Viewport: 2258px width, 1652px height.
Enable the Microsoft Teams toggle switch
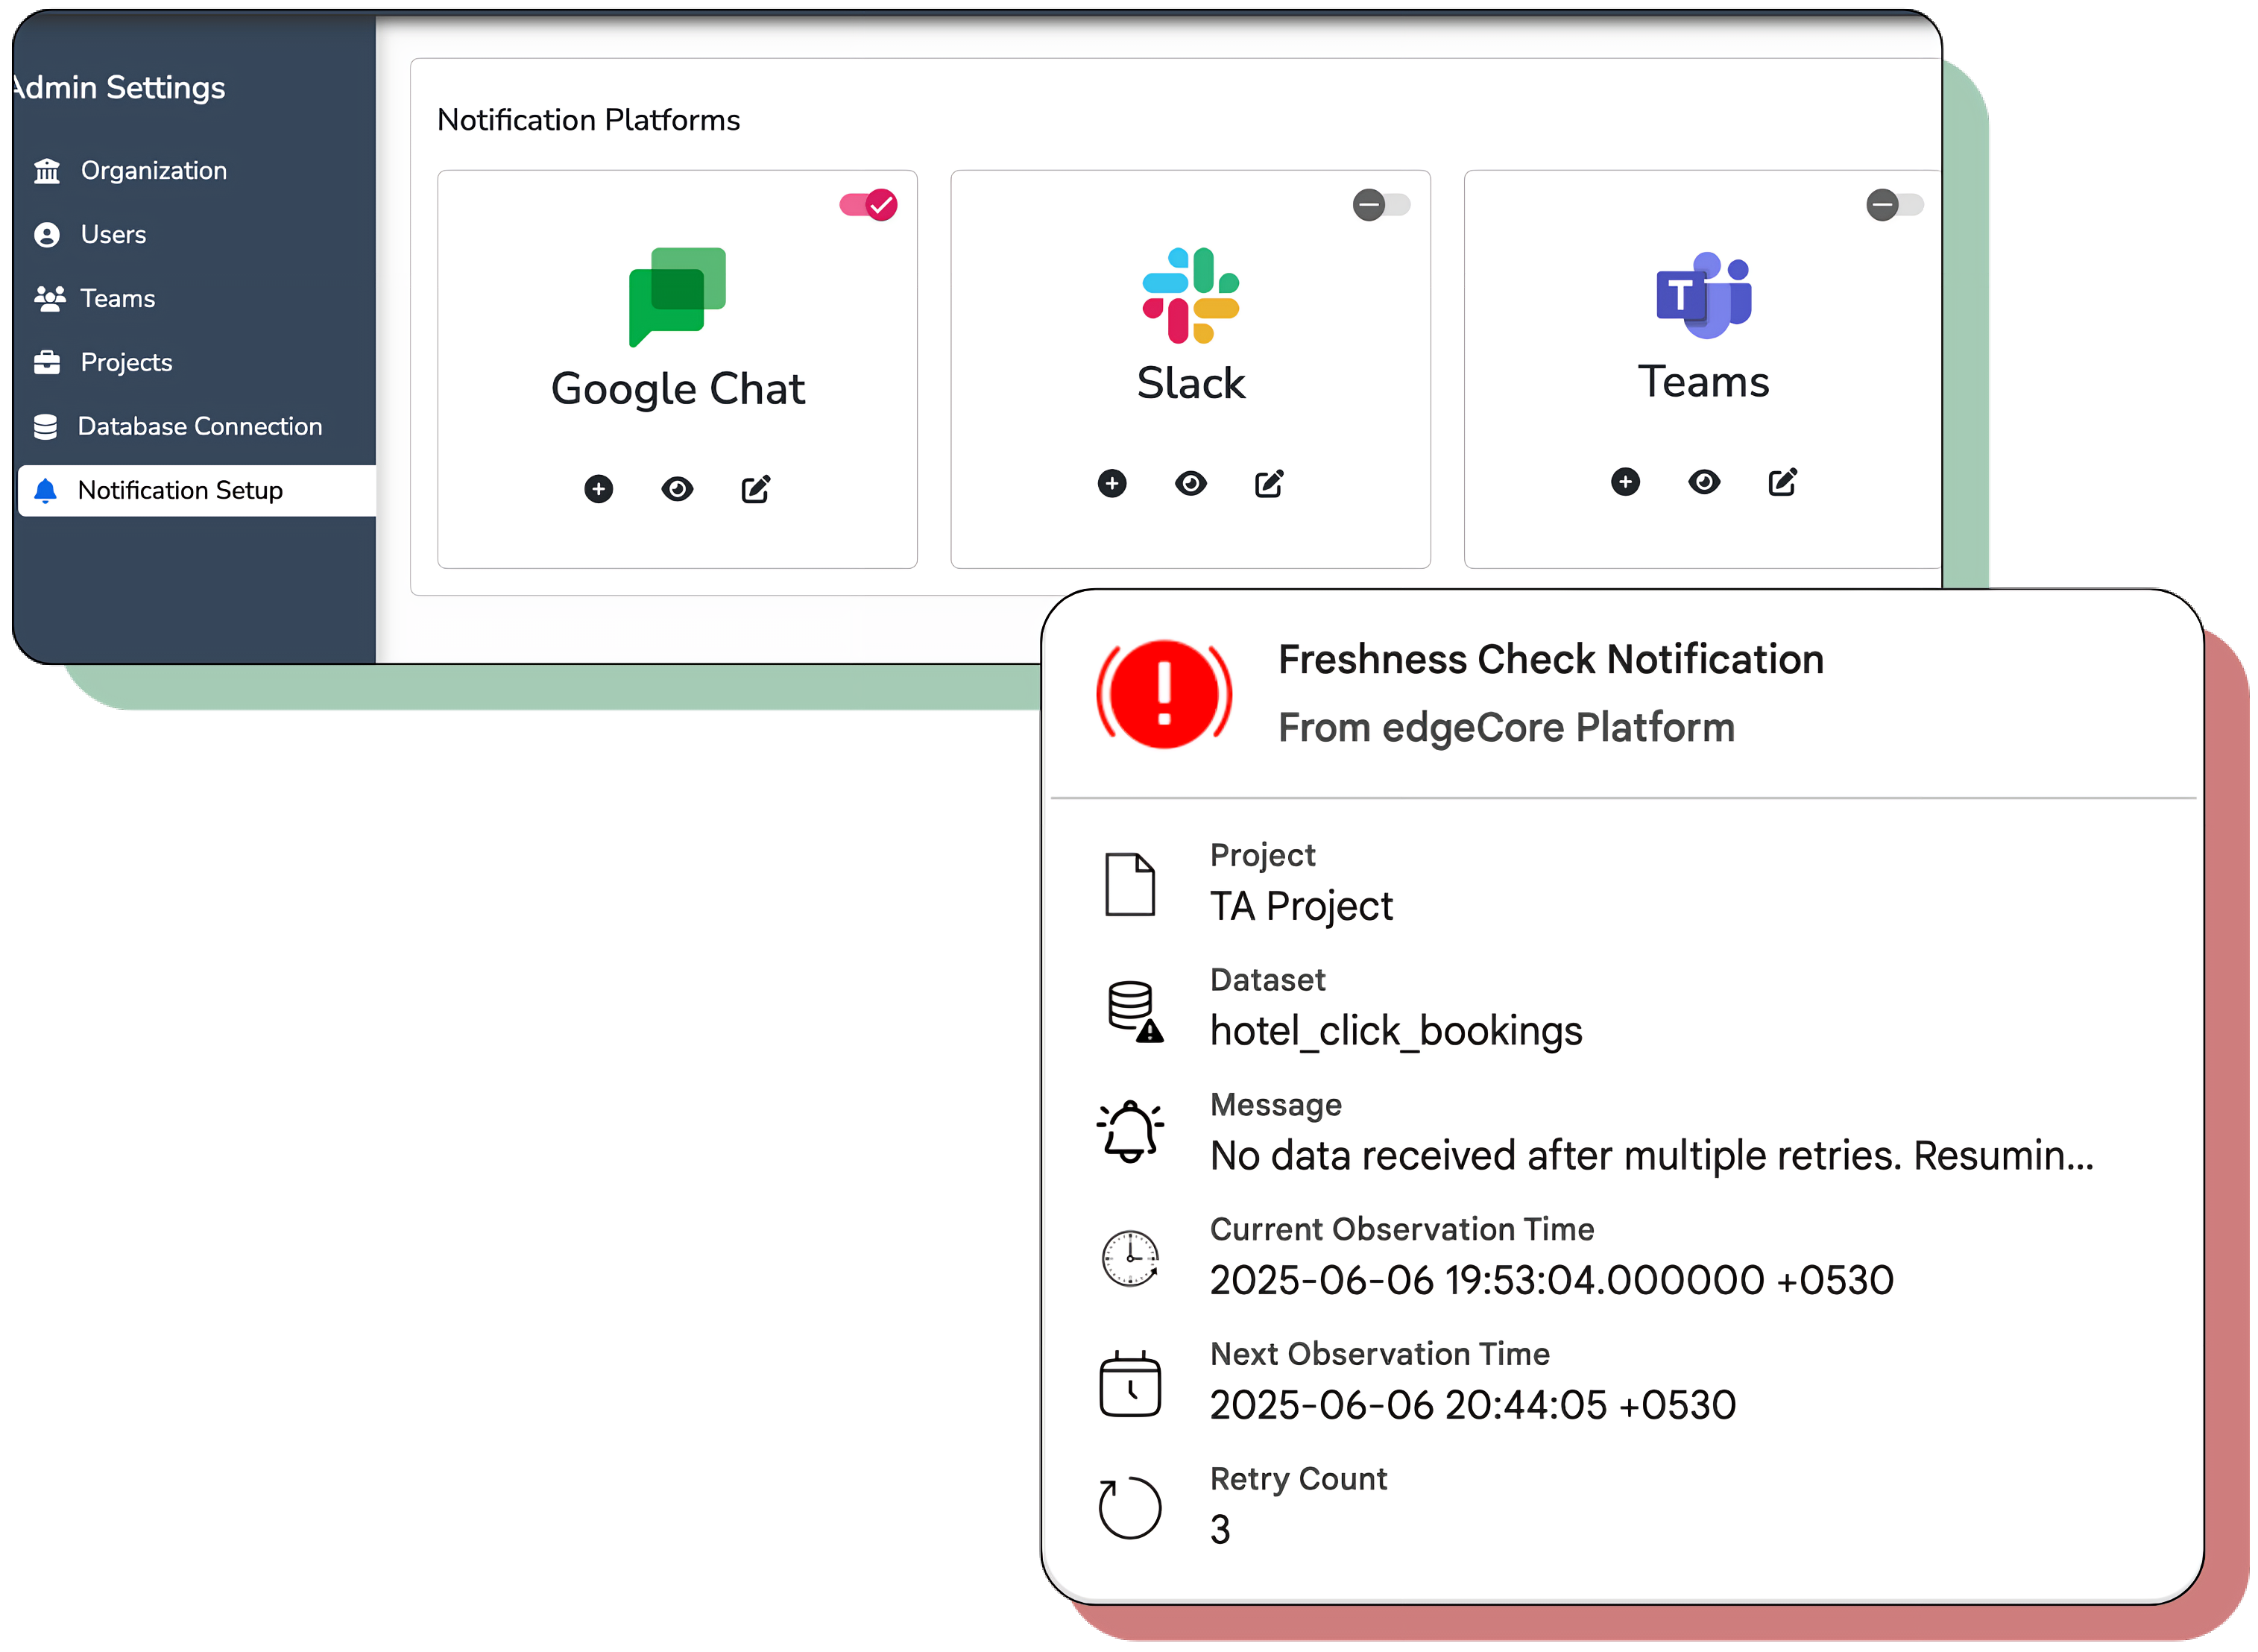click(1894, 205)
